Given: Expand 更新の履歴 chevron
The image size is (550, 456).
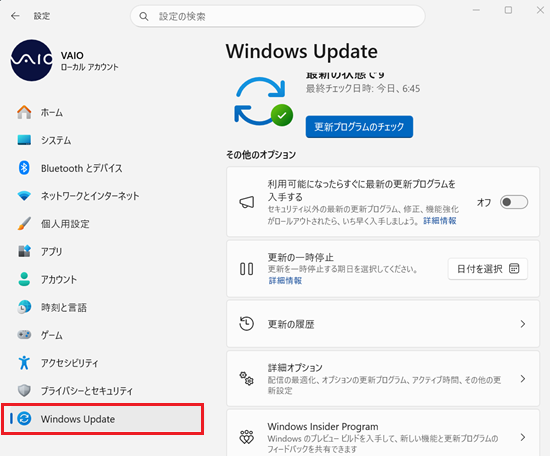Looking at the screenshot, I should (523, 324).
